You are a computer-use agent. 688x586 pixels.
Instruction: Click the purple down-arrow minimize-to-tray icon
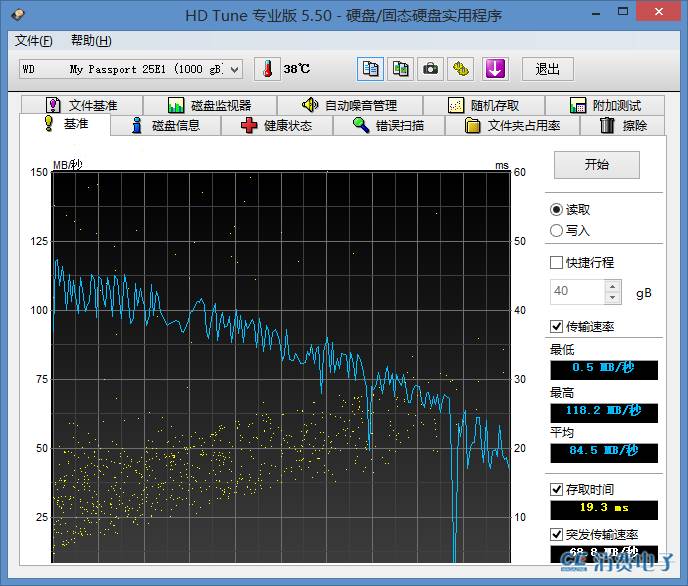[x=496, y=69]
